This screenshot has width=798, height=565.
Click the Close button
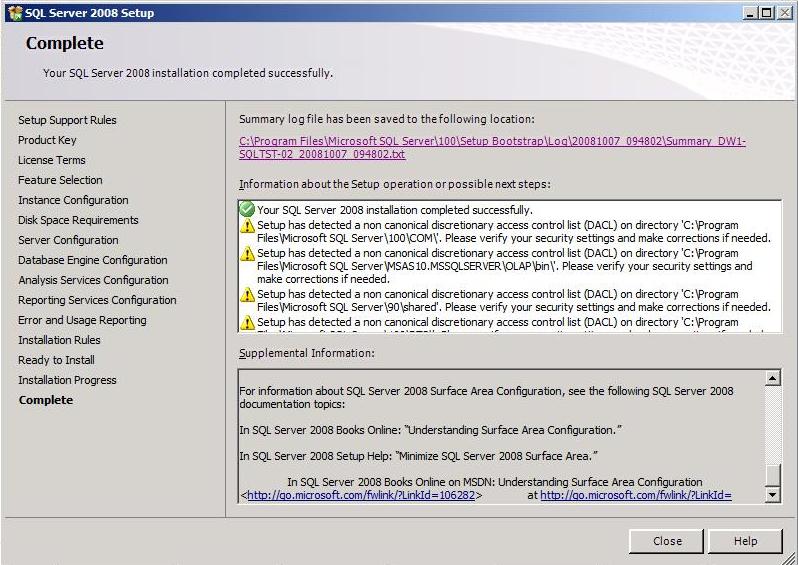point(666,541)
